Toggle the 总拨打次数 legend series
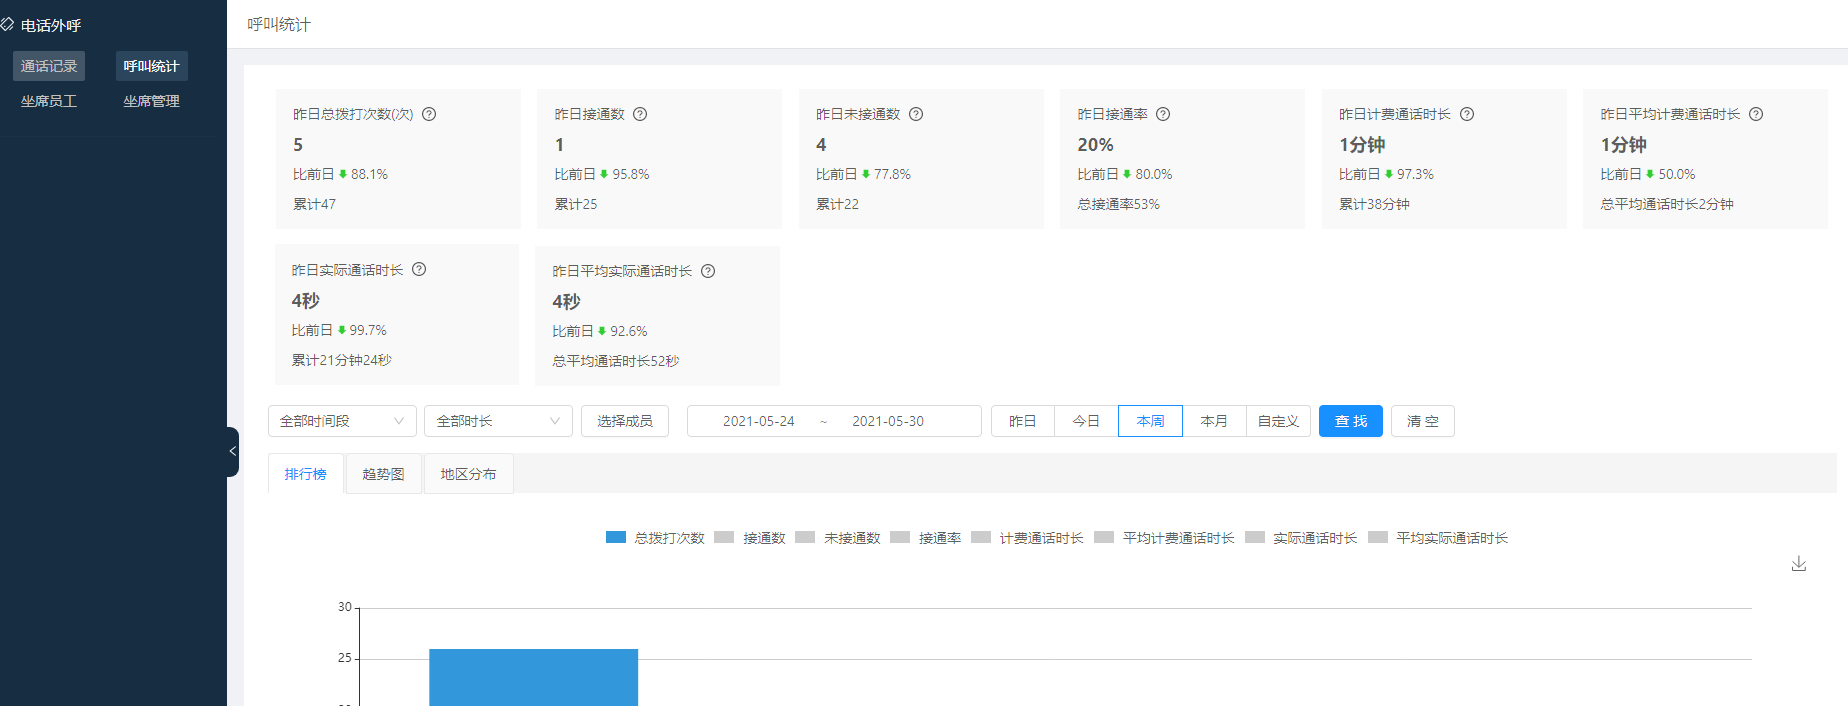The width and height of the screenshot is (1848, 706). [656, 538]
